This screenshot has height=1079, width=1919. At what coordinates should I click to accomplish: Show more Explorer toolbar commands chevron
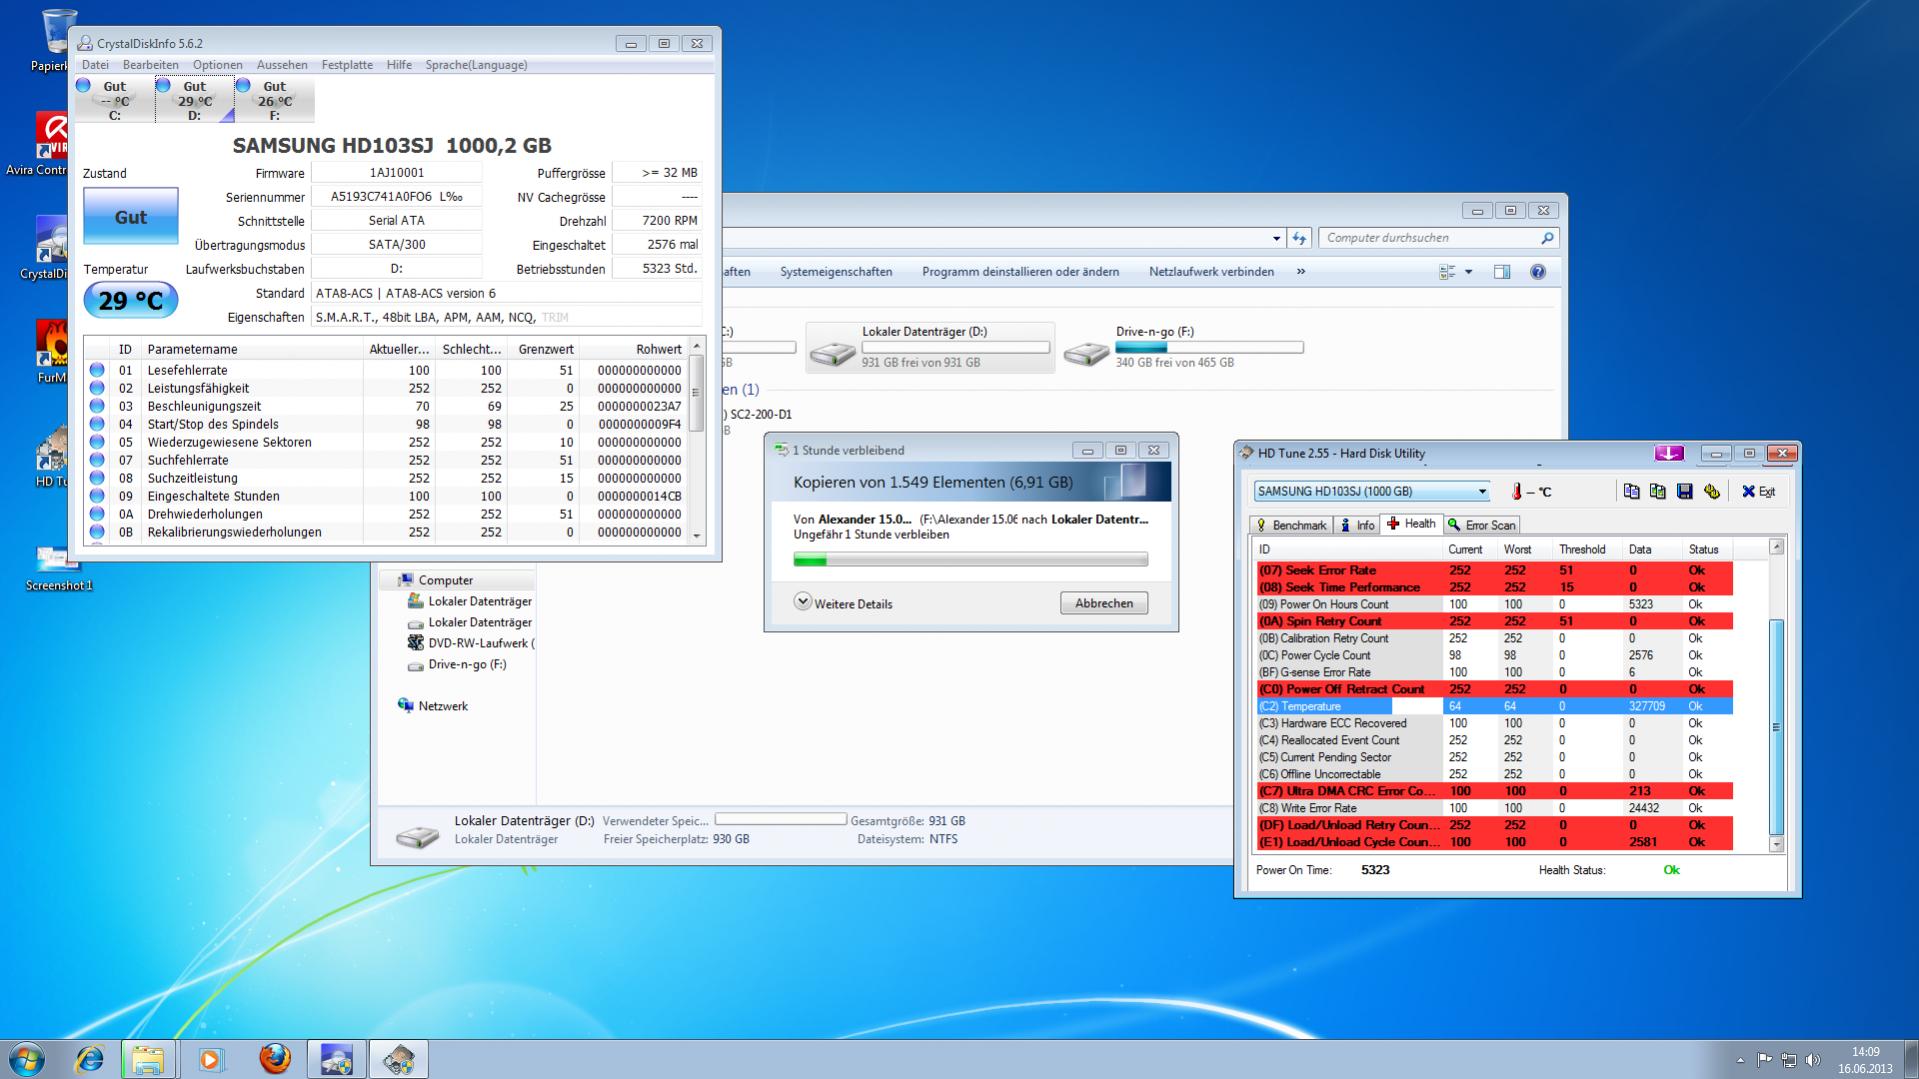[x=1301, y=272]
